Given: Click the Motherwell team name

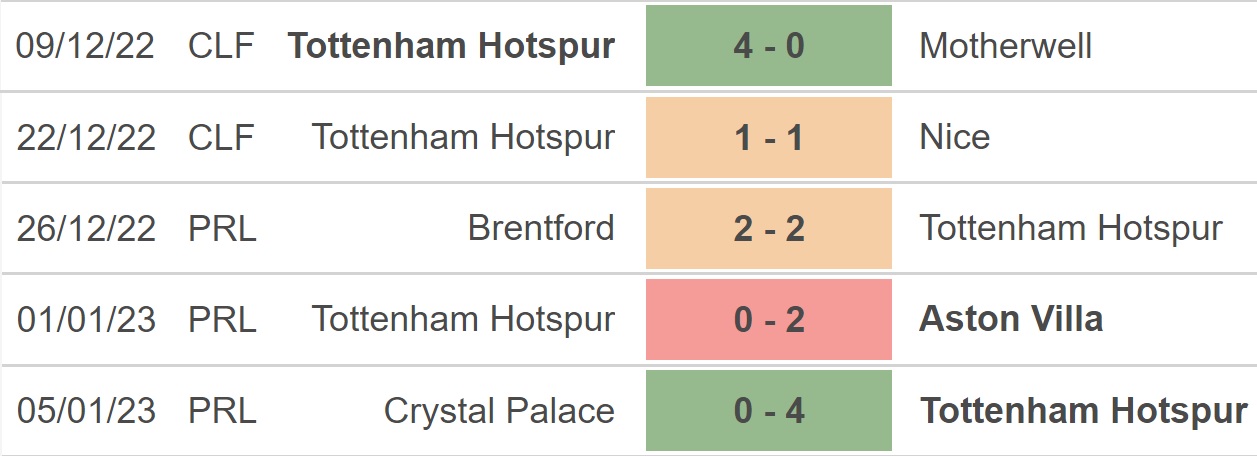Looking at the screenshot, I should [x=1005, y=46].
